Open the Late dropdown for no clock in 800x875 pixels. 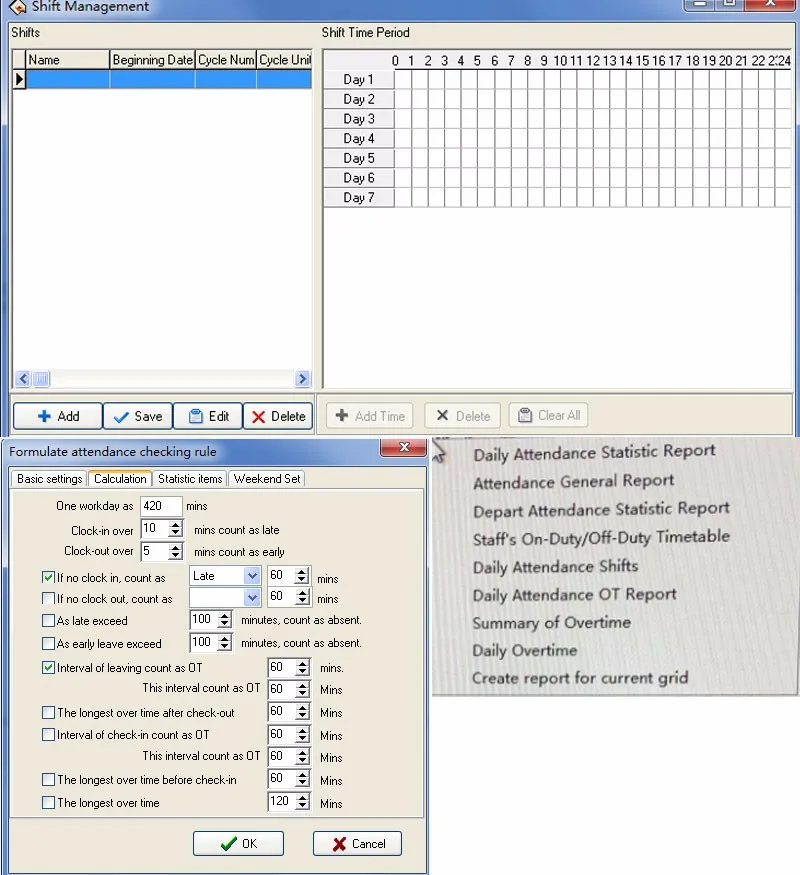252,575
